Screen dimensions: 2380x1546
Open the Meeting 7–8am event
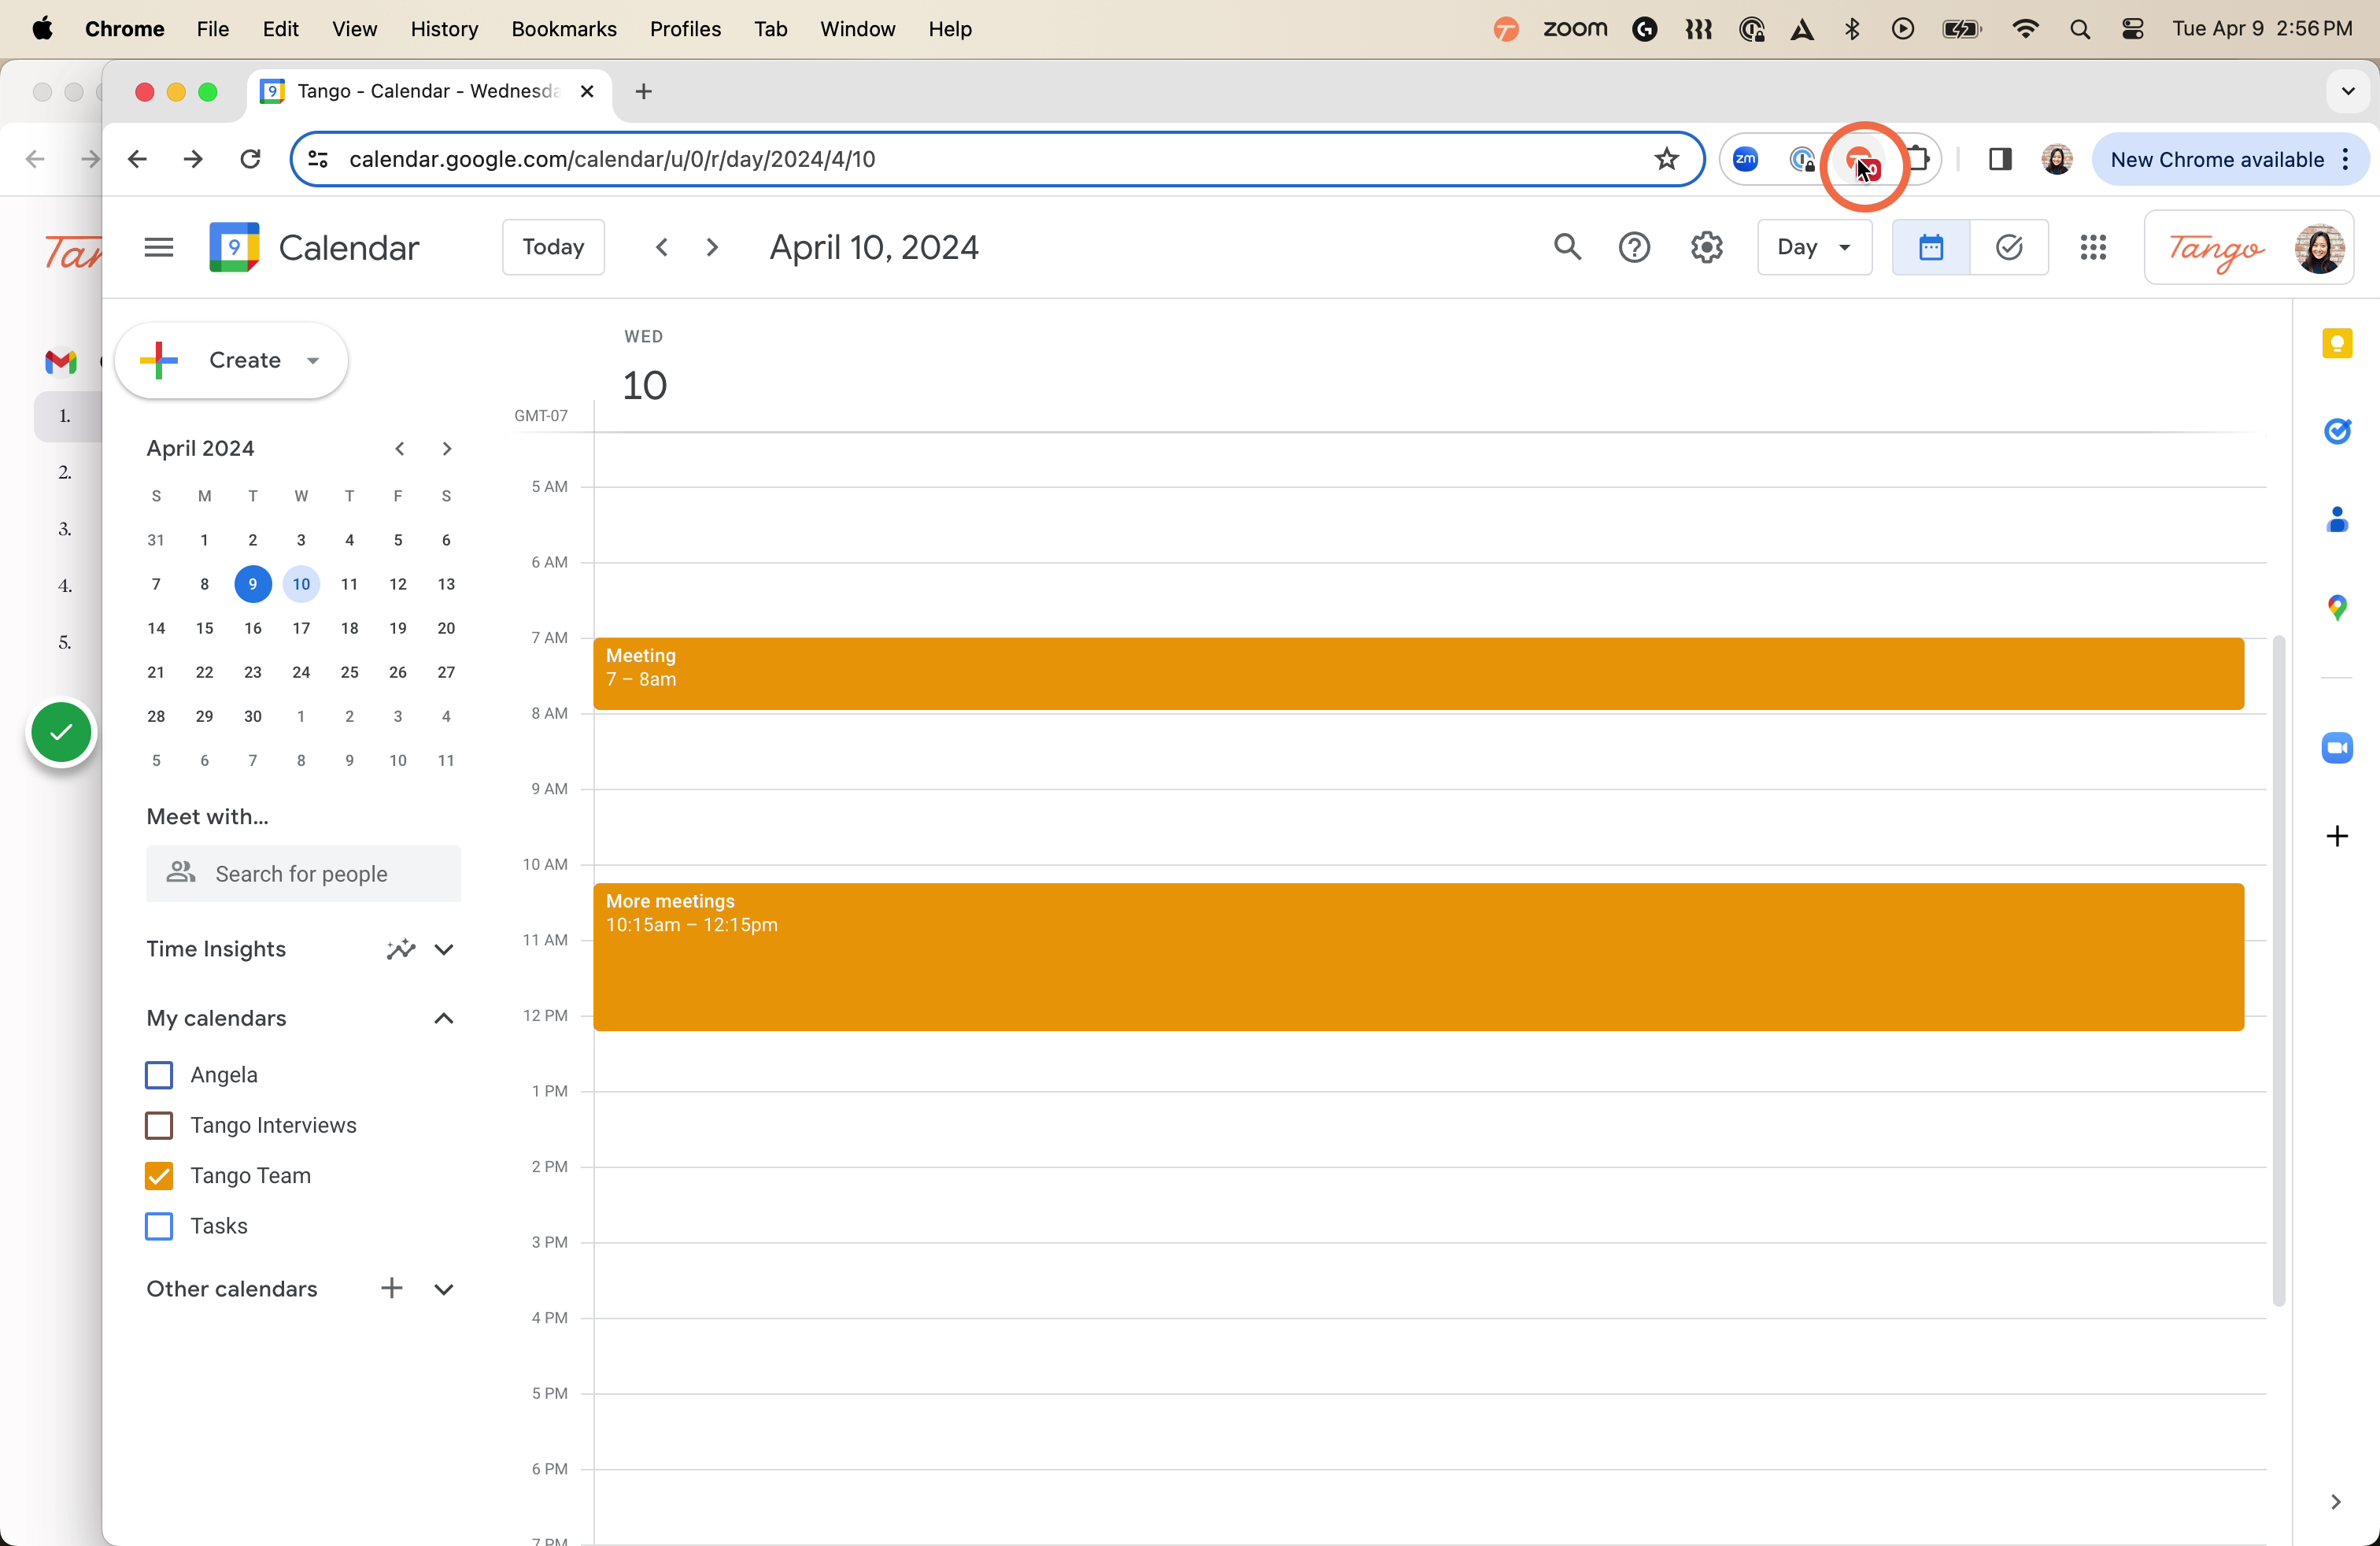[x=1418, y=674]
